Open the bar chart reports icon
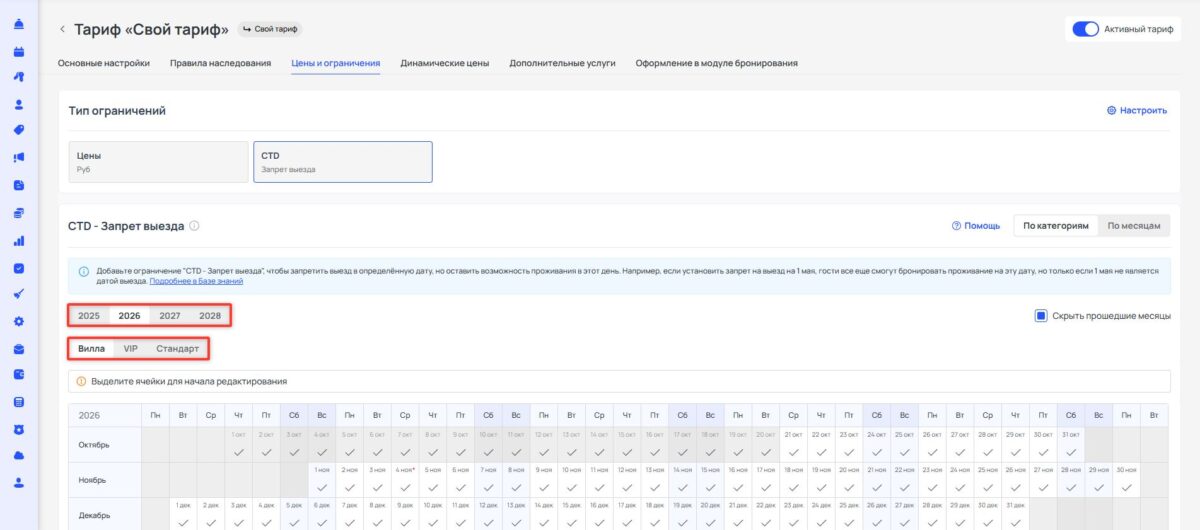This screenshot has width=1200, height=530. [x=19, y=241]
